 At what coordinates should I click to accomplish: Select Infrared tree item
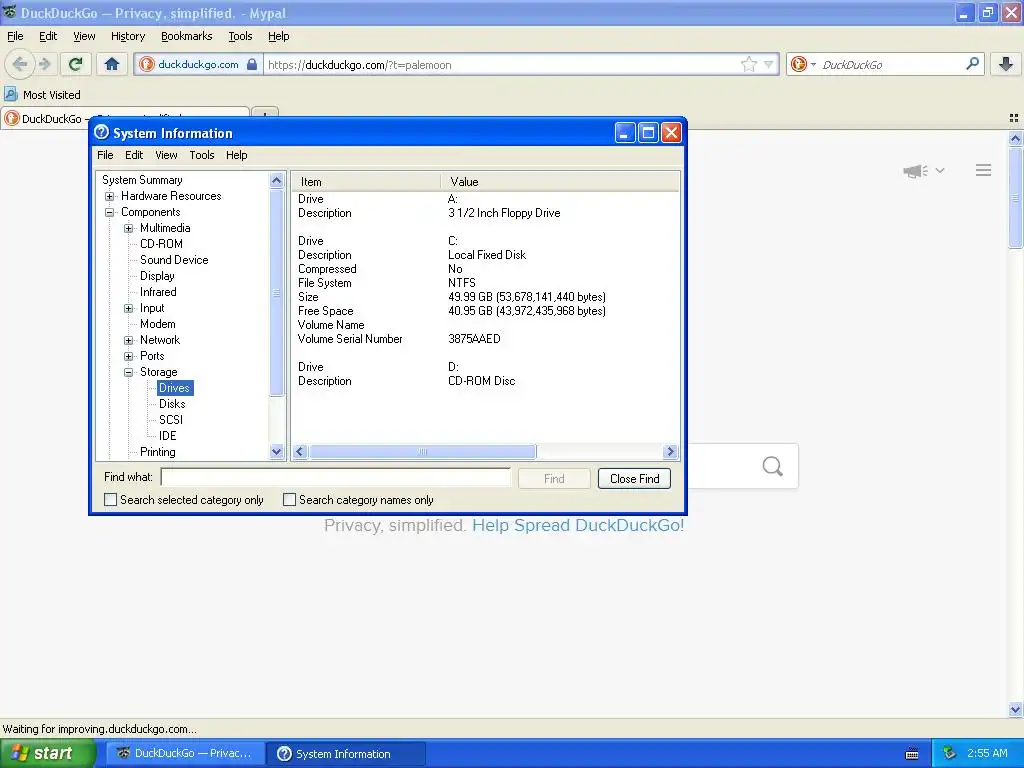pos(158,292)
